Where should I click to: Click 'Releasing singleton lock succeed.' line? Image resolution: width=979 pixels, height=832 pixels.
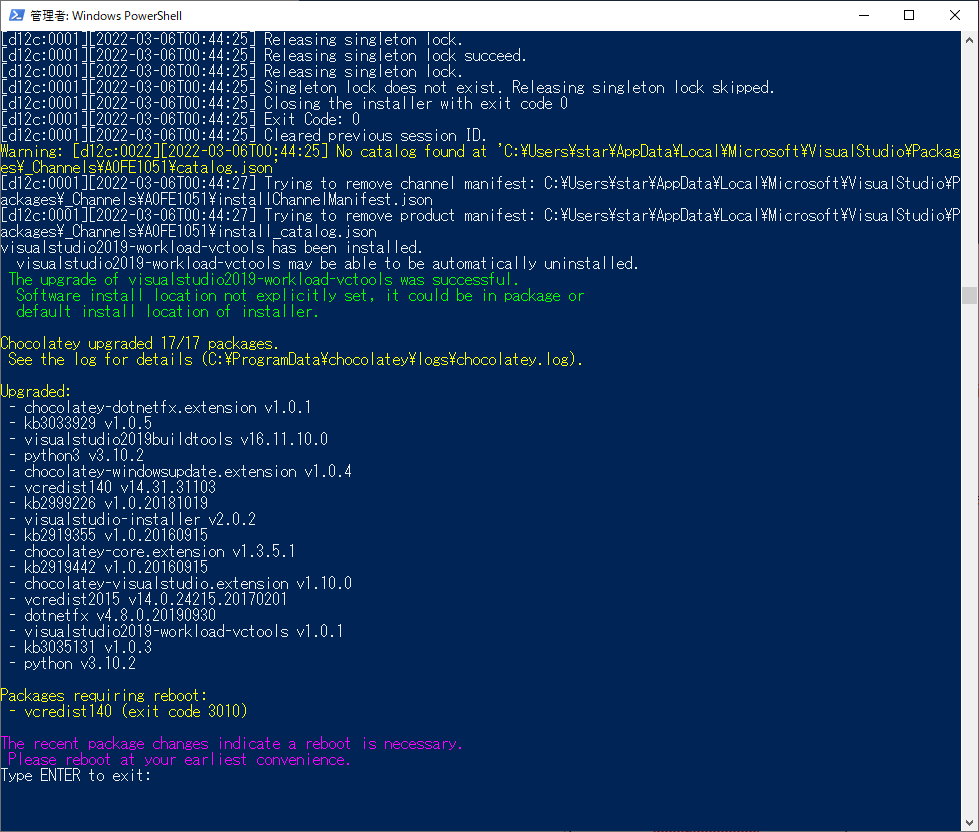[x=263, y=56]
